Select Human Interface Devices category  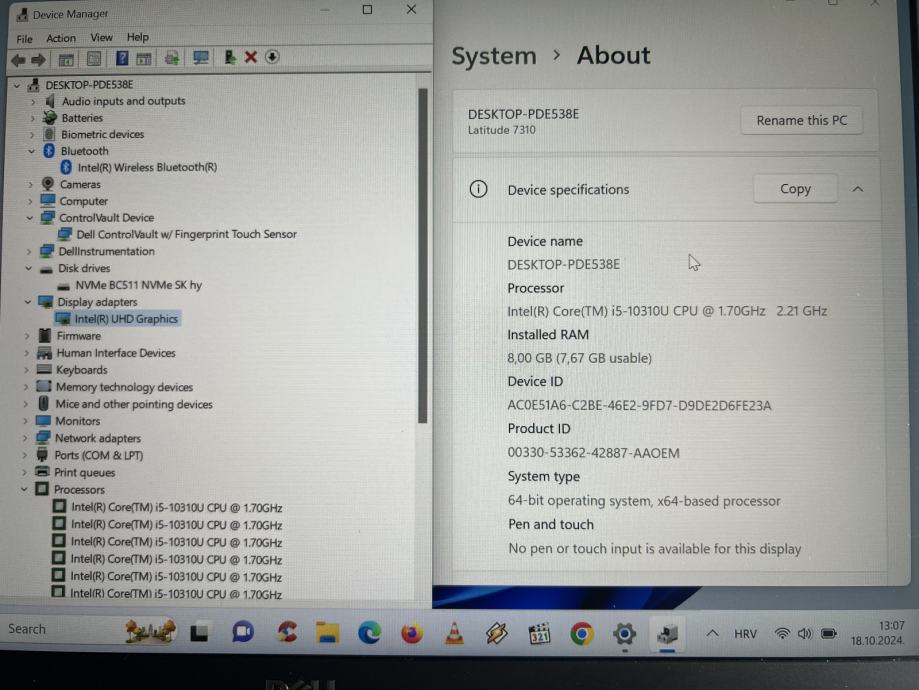115,353
